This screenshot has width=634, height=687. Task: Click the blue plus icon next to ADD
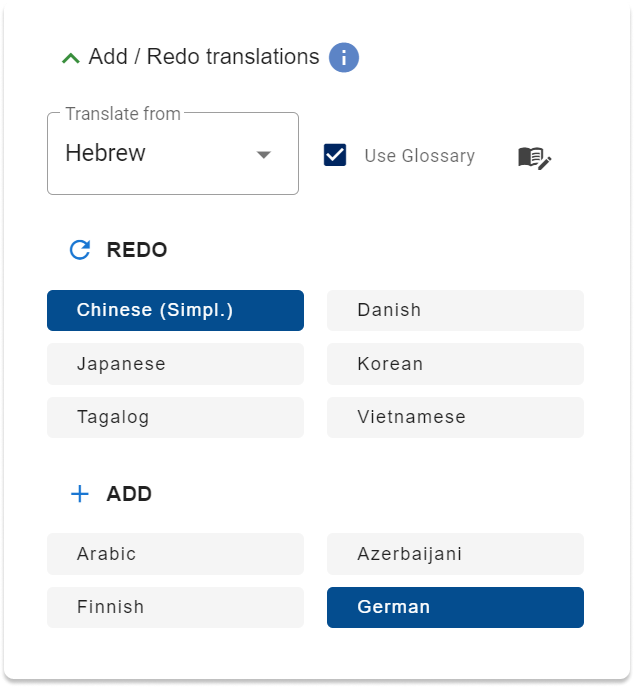pyautogui.click(x=80, y=494)
